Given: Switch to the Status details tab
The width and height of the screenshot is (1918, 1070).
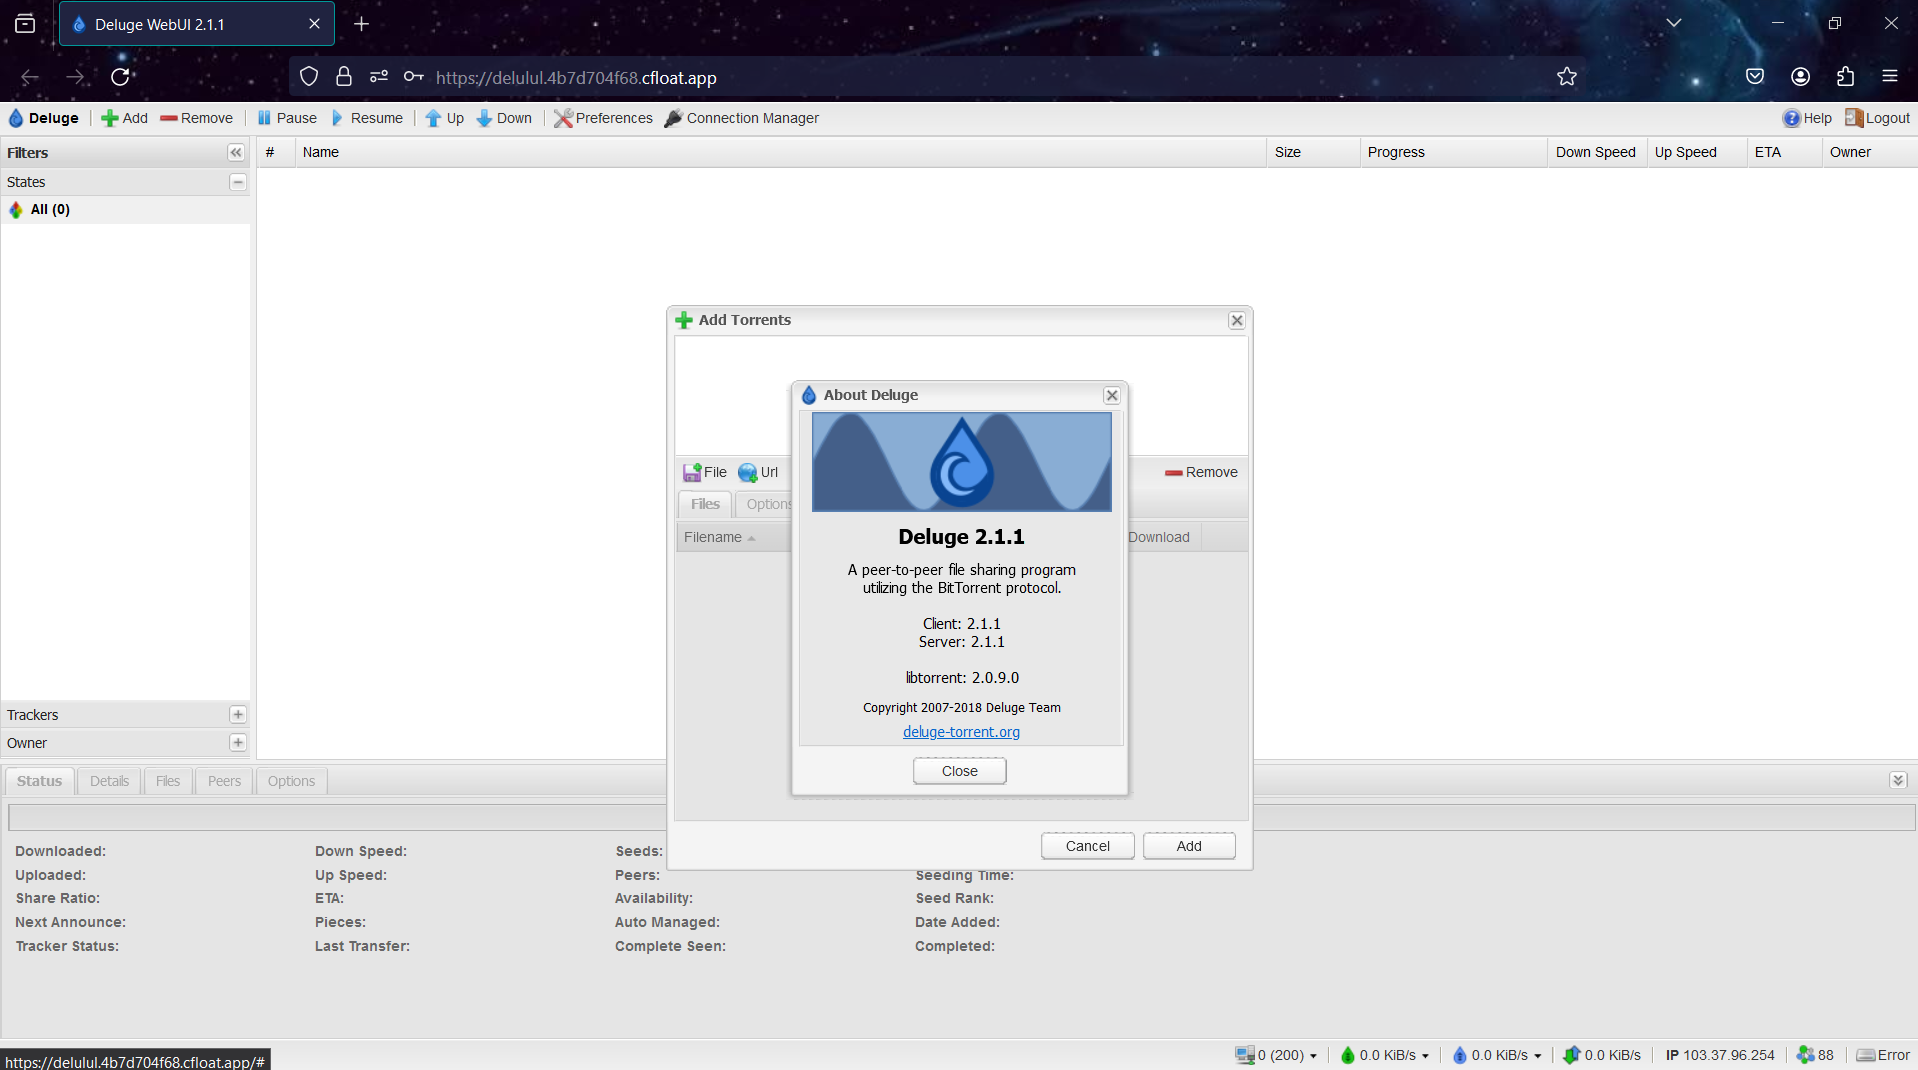Looking at the screenshot, I should (x=40, y=781).
